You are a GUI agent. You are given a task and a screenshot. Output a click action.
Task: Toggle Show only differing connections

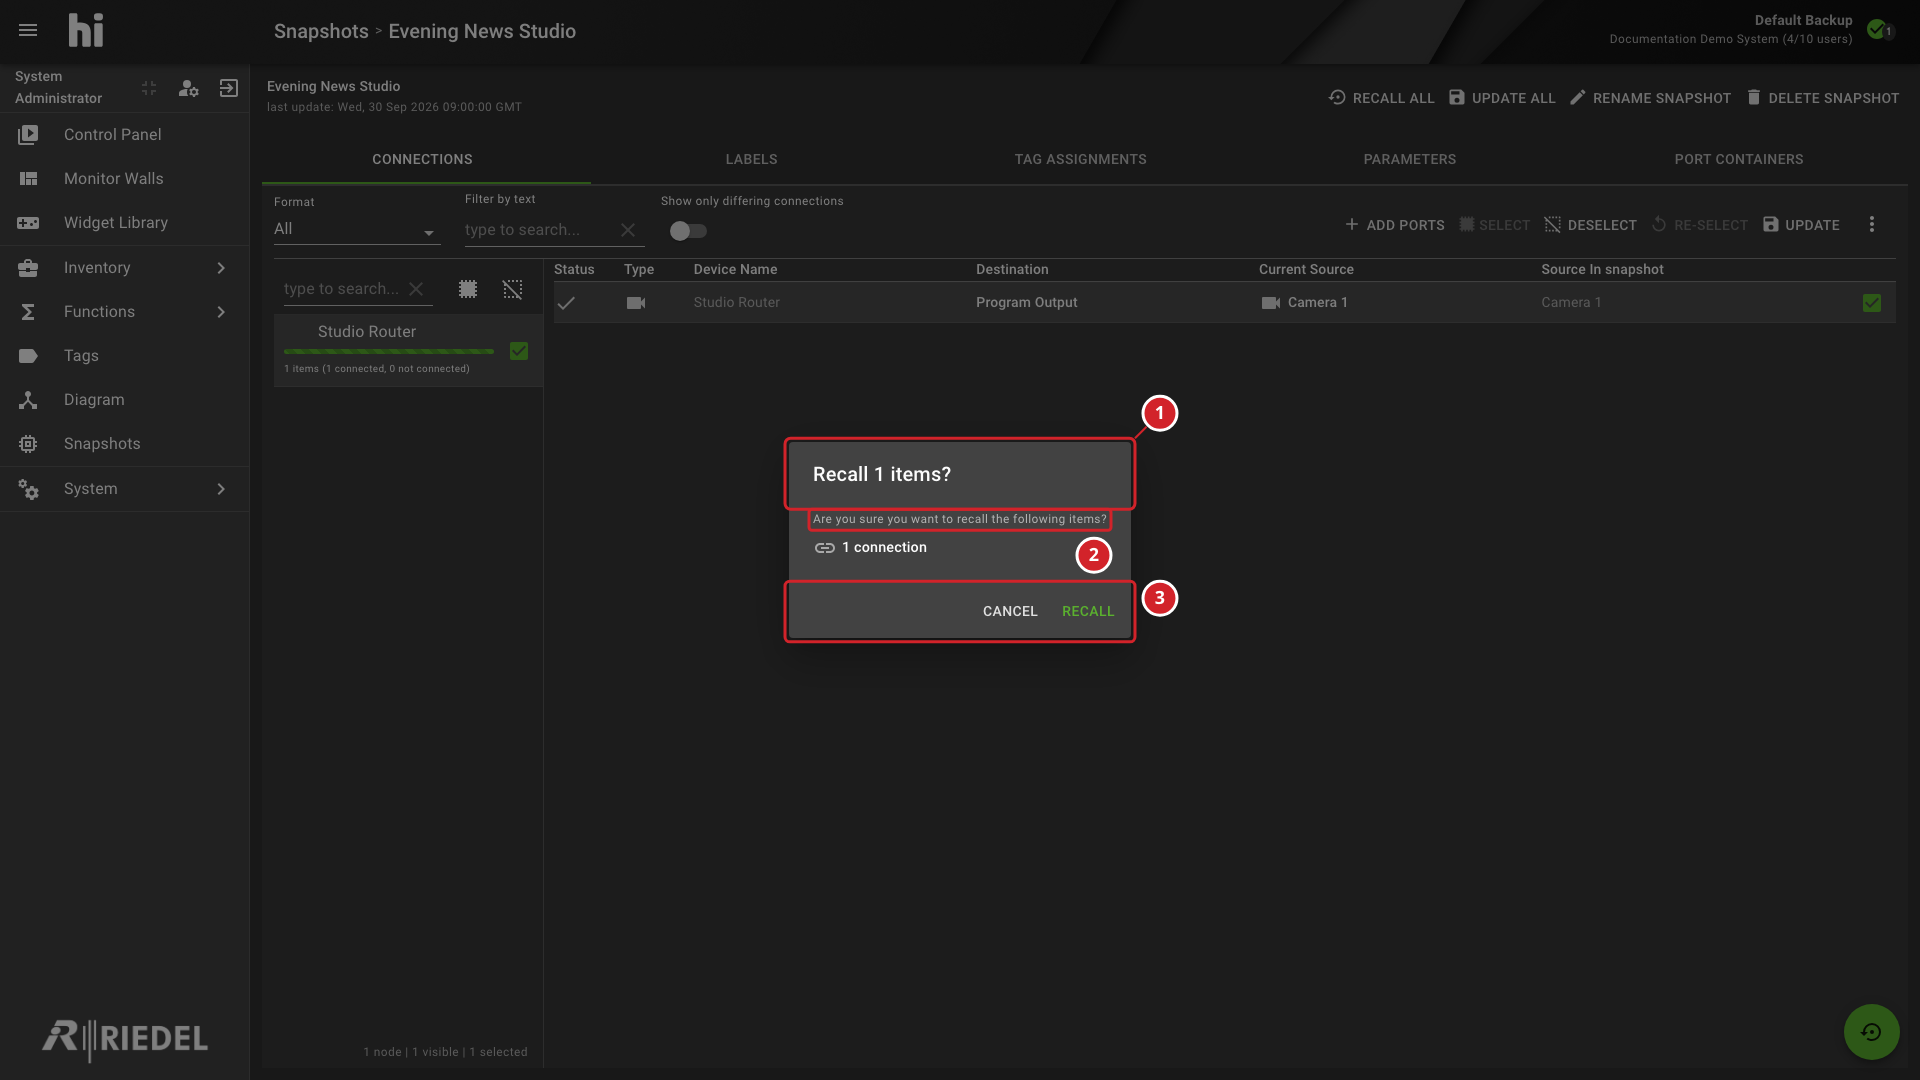pyautogui.click(x=688, y=231)
